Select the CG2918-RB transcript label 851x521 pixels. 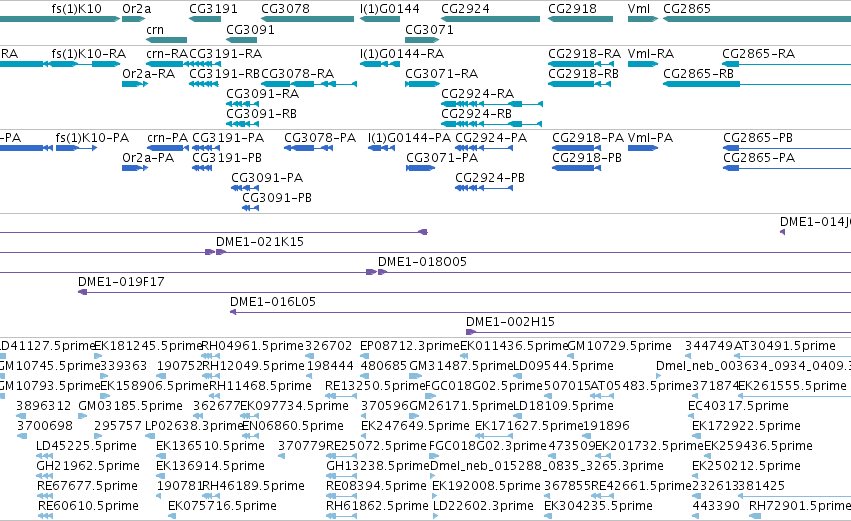[583, 74]
